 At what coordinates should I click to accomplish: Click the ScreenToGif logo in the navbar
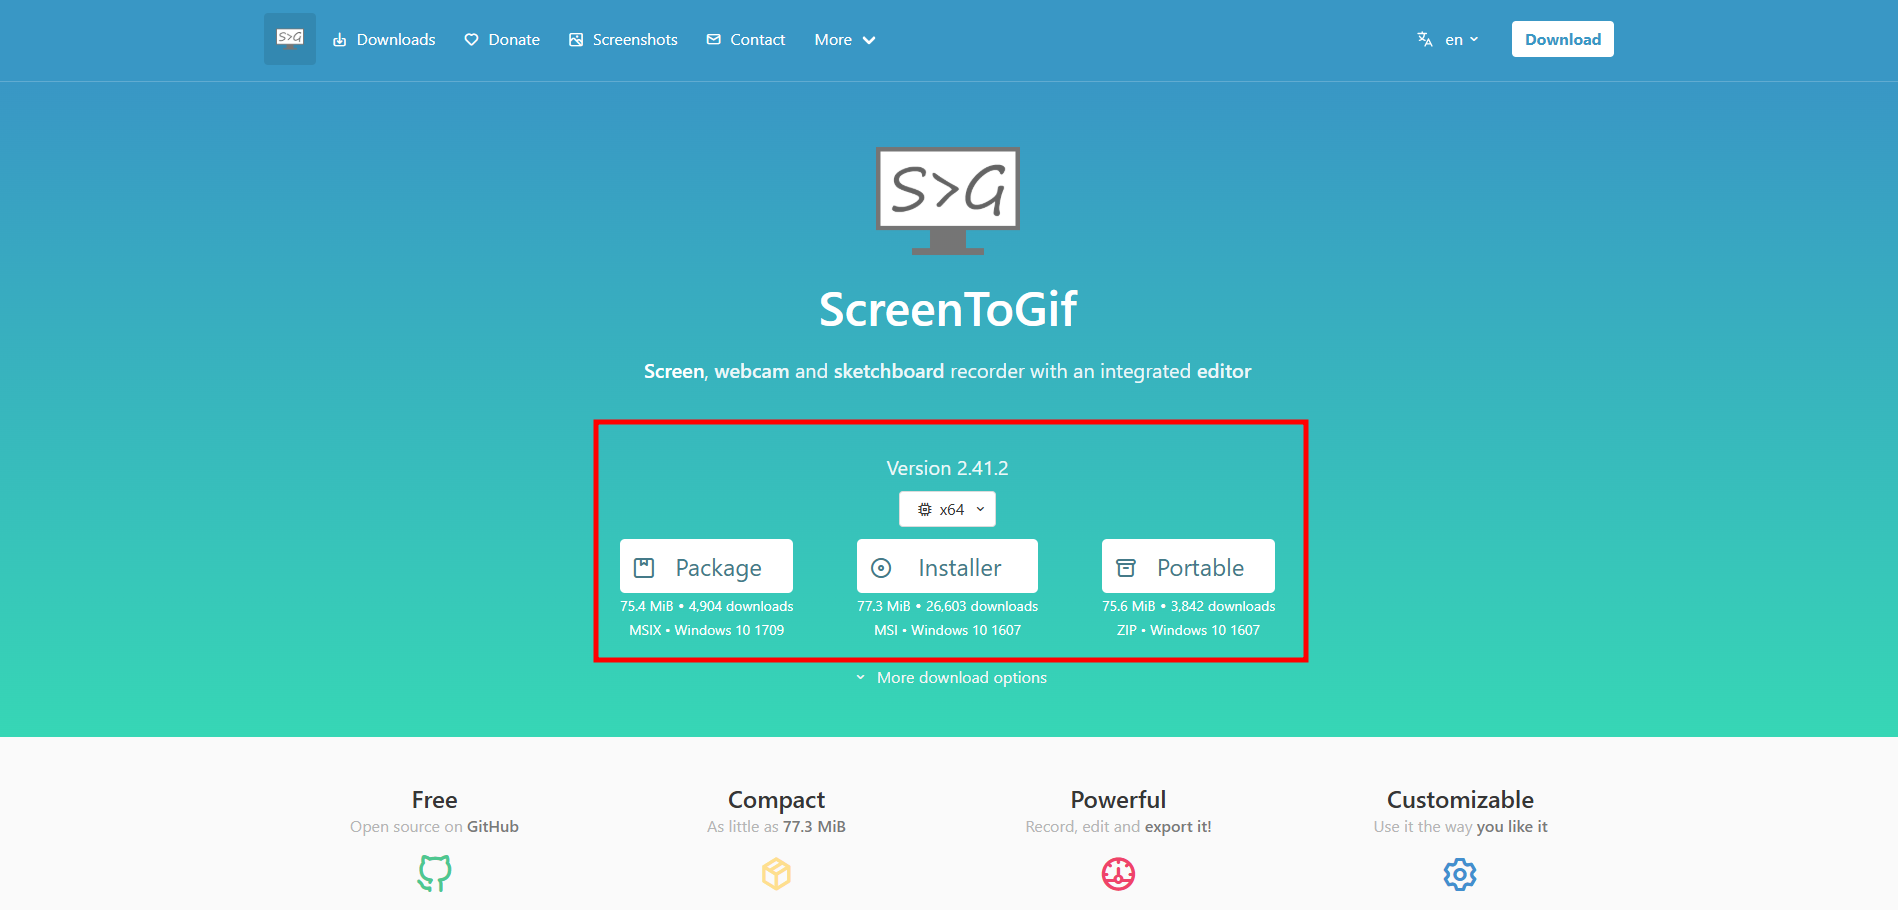coord(290,39)
